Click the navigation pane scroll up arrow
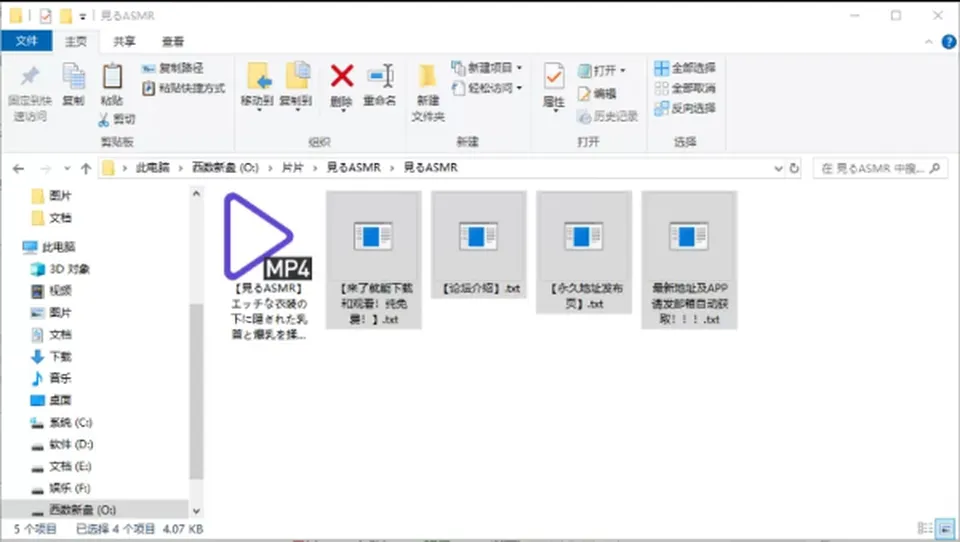This screenshot has width=960, height=542. pos(196,194)
